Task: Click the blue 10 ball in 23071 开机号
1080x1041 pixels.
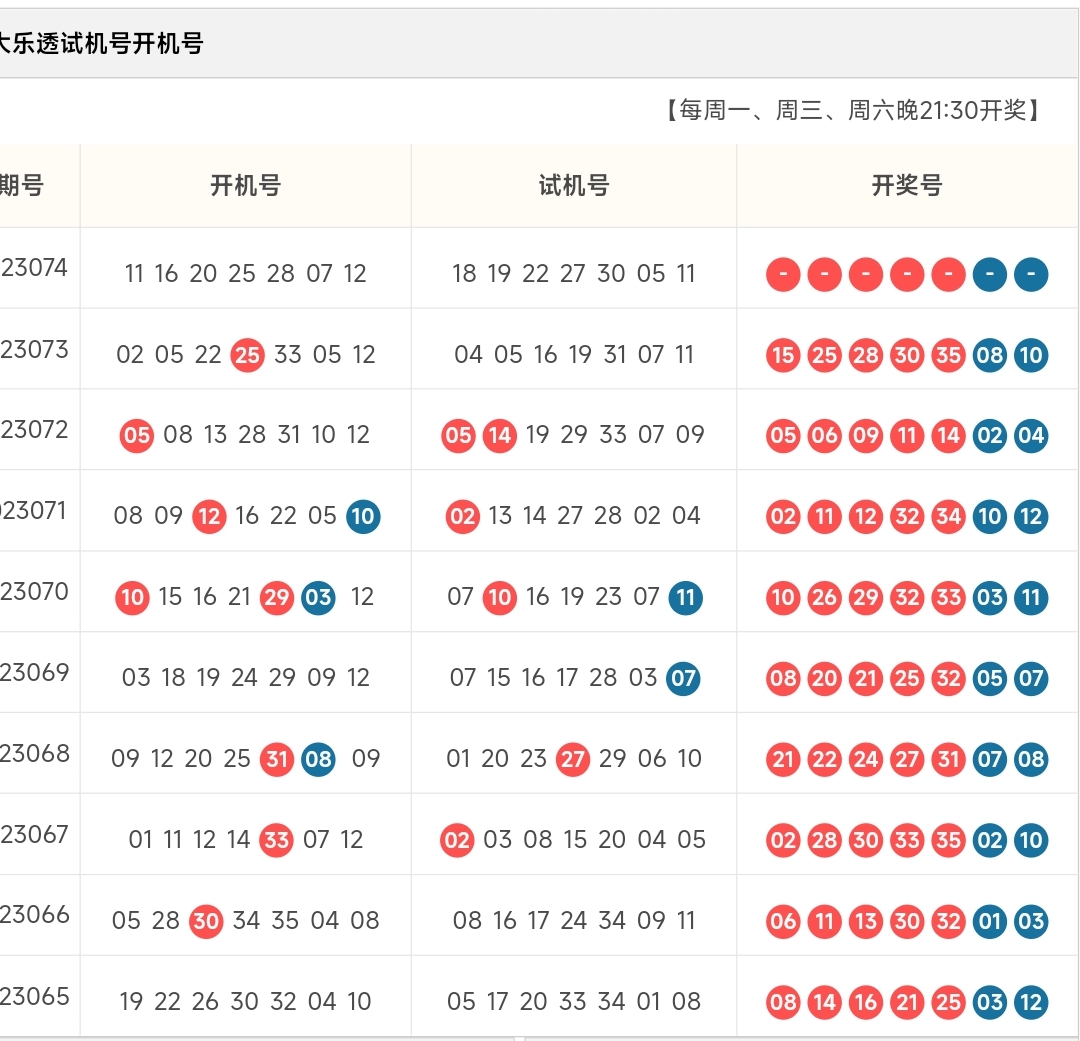Action: pos(363,517)
